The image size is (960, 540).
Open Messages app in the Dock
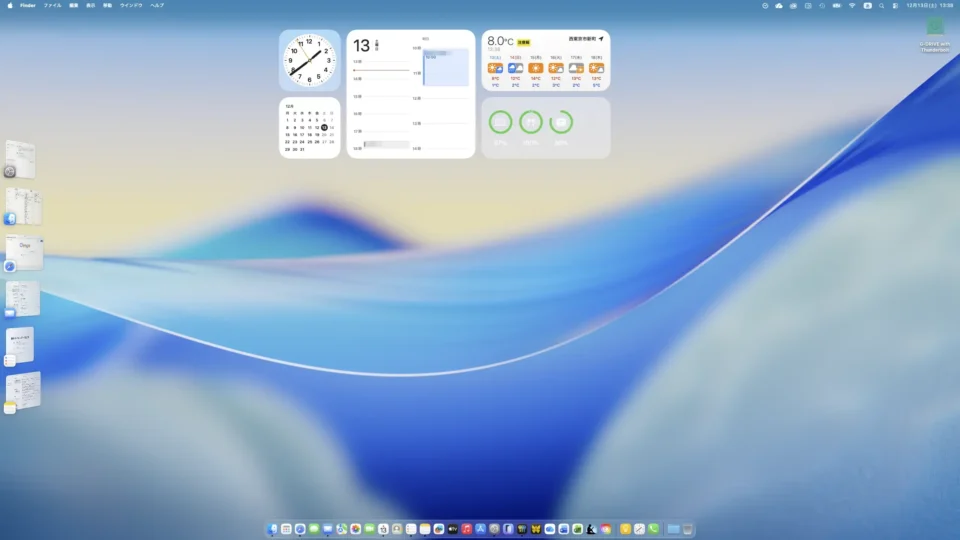click(314, 529)
